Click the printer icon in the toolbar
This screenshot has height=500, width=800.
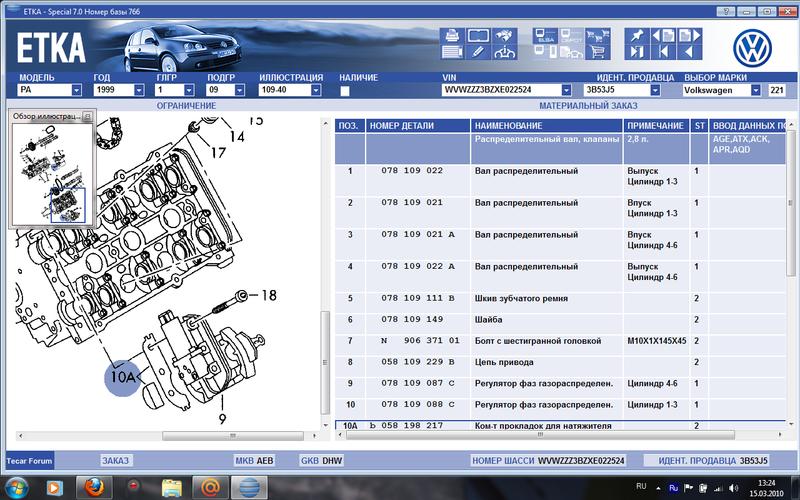coord(452,36)
